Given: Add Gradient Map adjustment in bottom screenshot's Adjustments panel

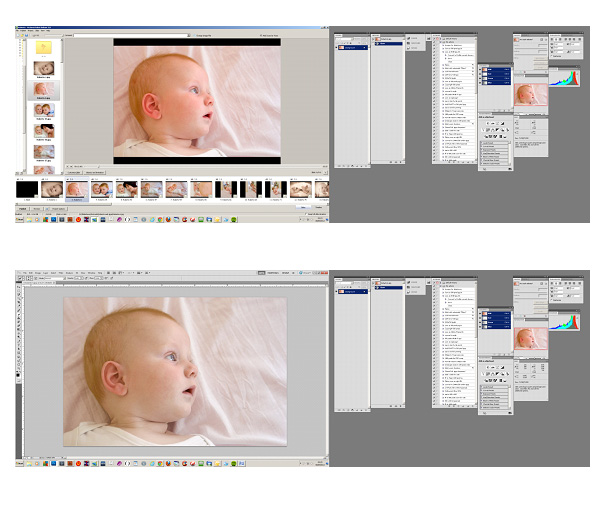Looking at the screenshot, I should pos(501,381).
